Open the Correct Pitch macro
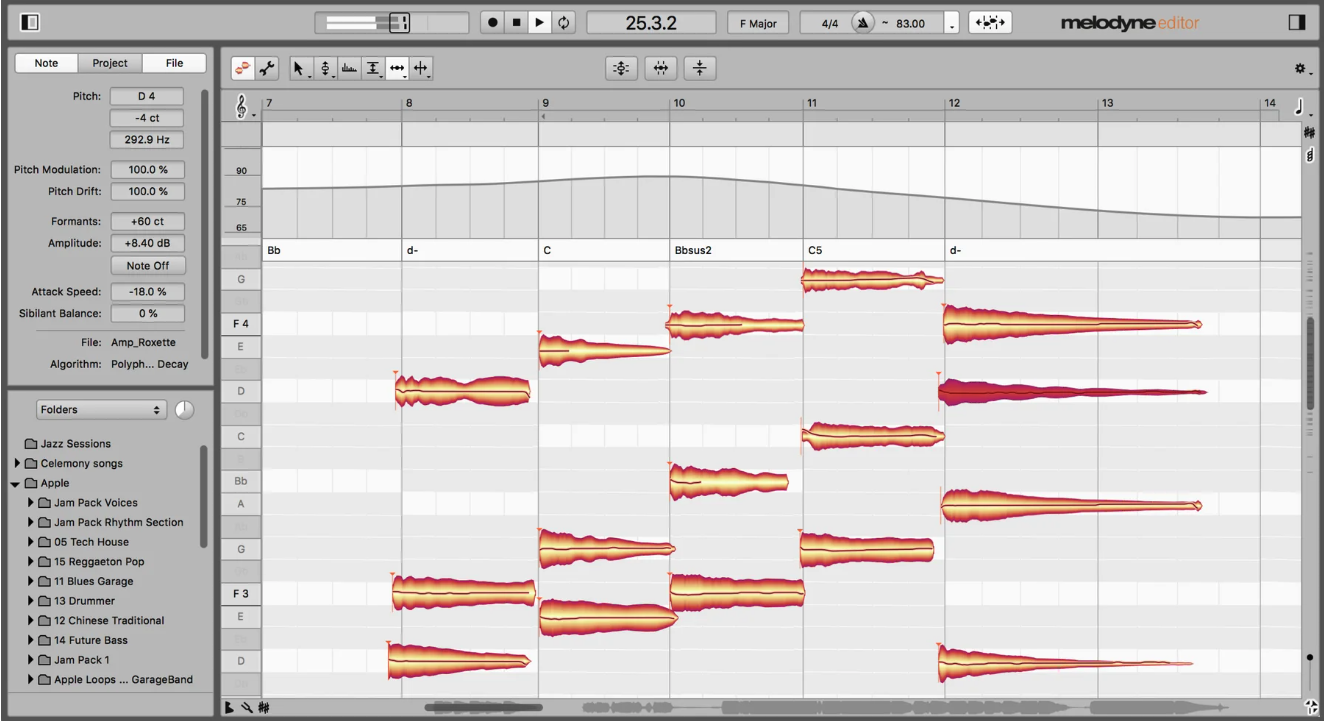This screenshot has width=1324, height=721. (x=621, y=68)
